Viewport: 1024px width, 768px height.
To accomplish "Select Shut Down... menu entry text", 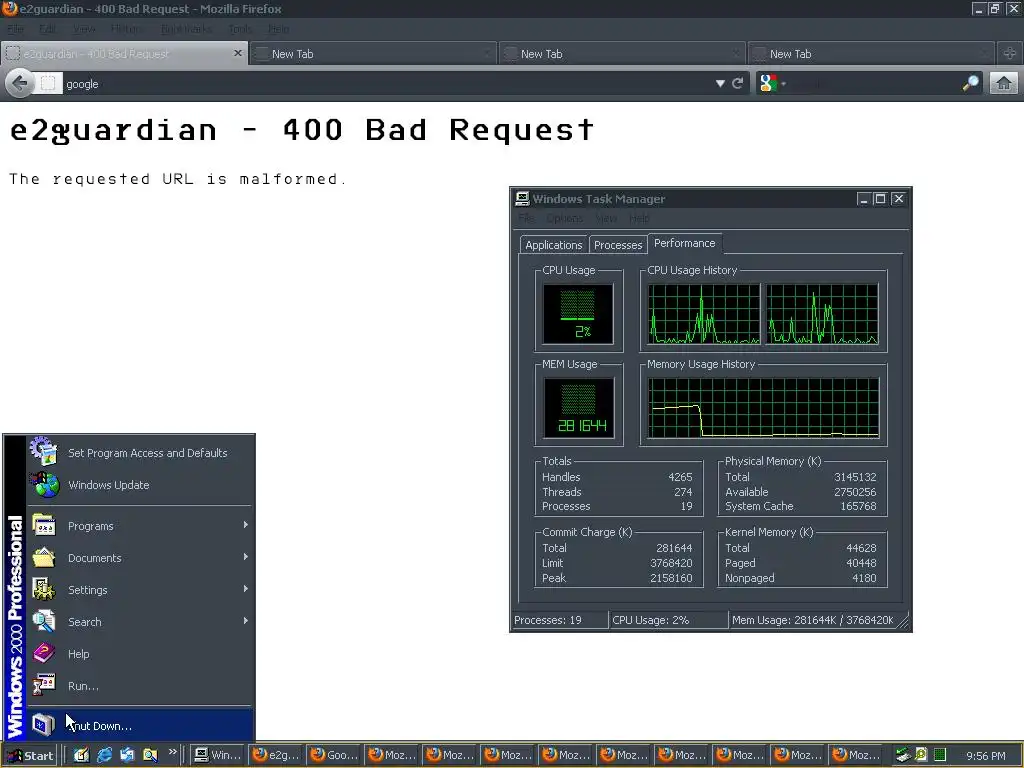I will pyautogui.click(x=100, y=726).
